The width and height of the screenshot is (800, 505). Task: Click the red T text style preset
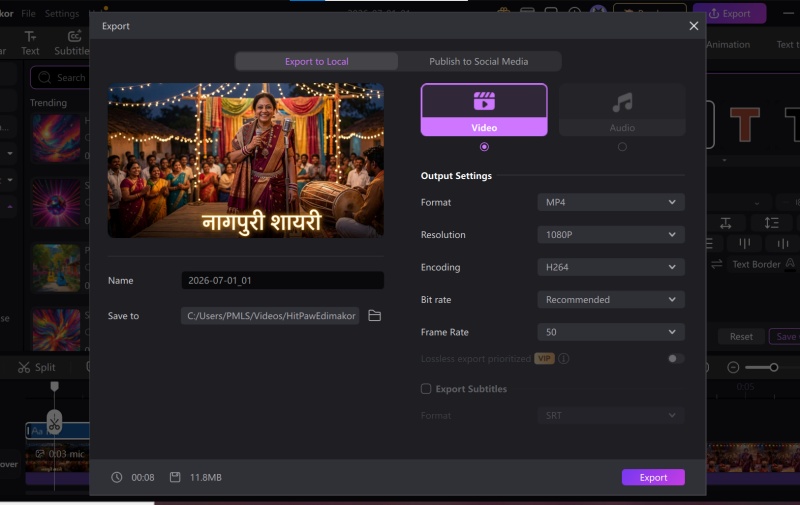(x=745, y=124)
